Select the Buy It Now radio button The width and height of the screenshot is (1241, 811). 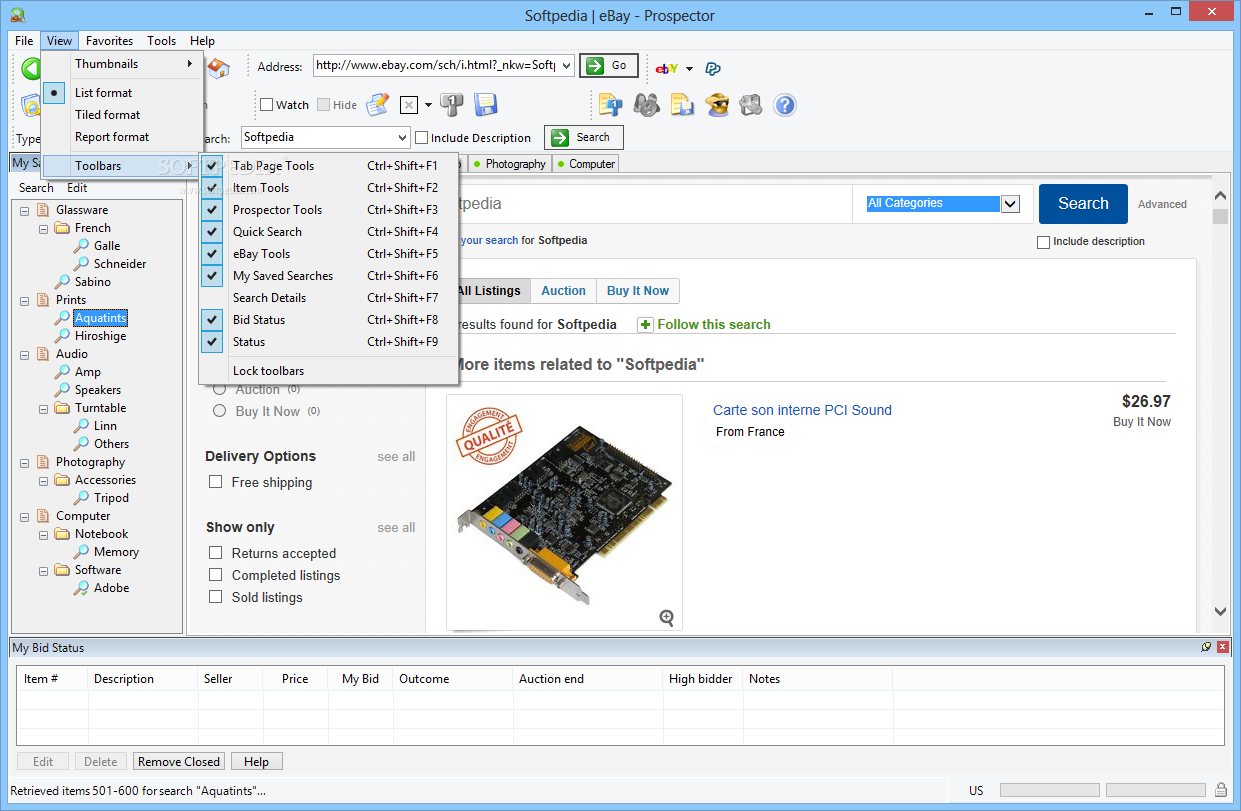click(219, 411)
